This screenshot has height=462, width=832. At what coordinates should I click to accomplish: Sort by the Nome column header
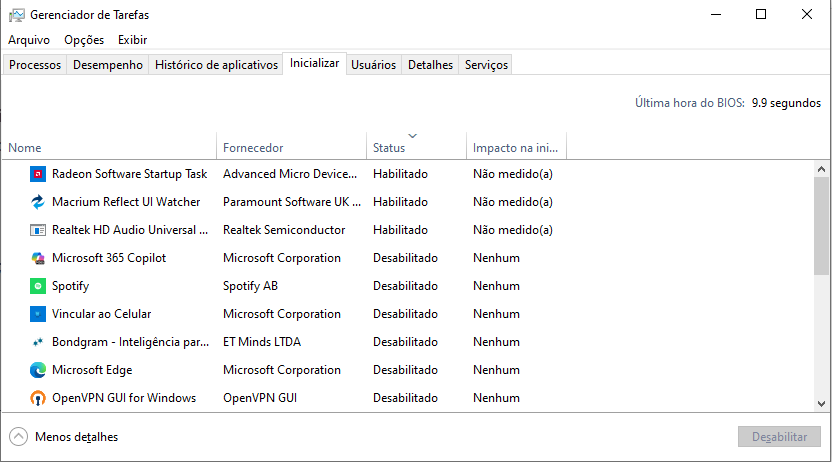coord(109,146)
